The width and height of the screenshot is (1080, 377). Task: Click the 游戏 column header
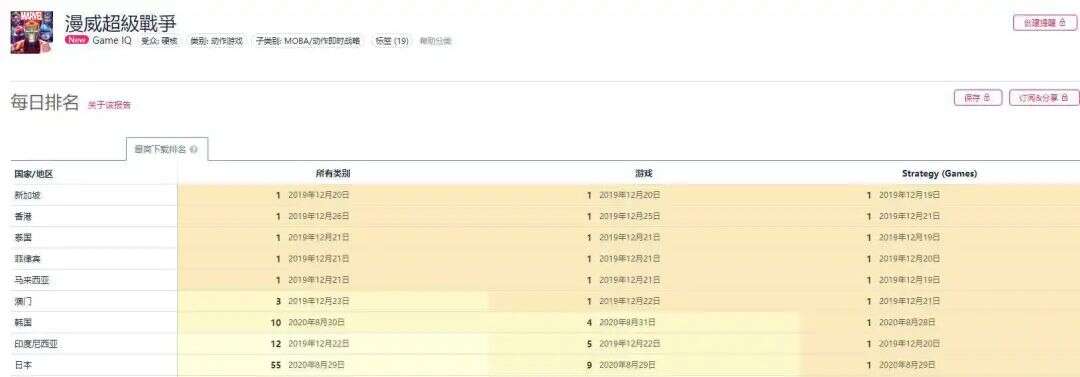(x=643, y=174)
